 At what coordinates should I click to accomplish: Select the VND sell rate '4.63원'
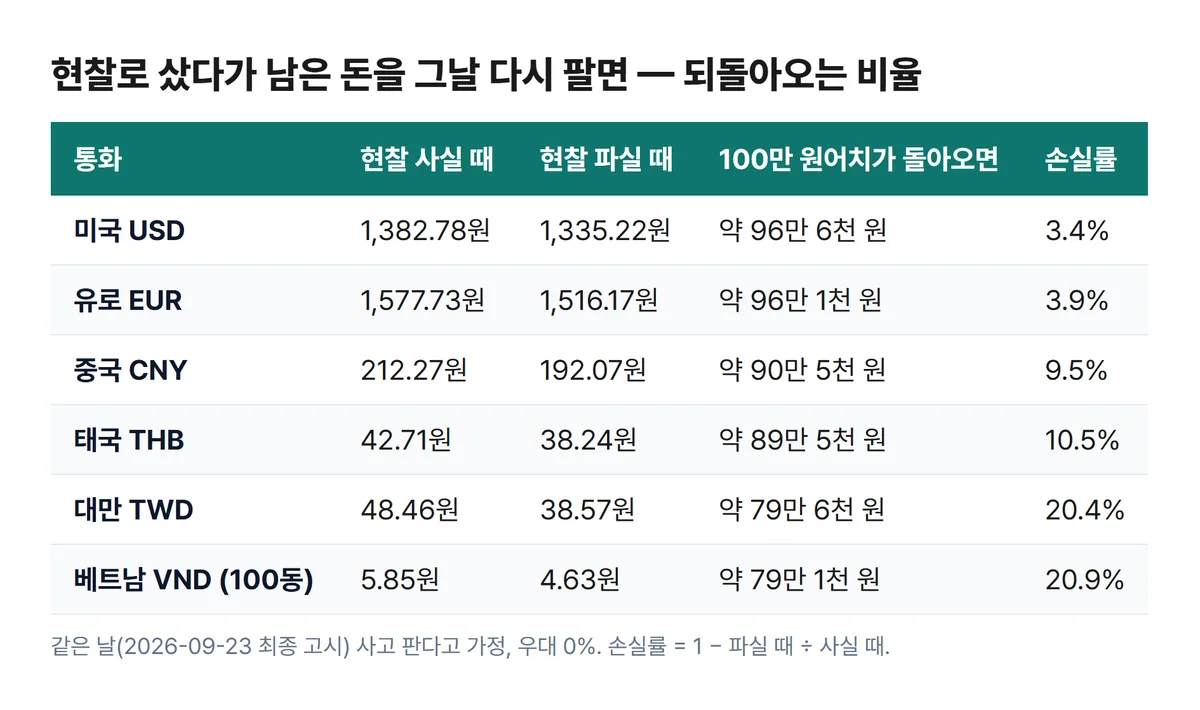coord(579,580)
